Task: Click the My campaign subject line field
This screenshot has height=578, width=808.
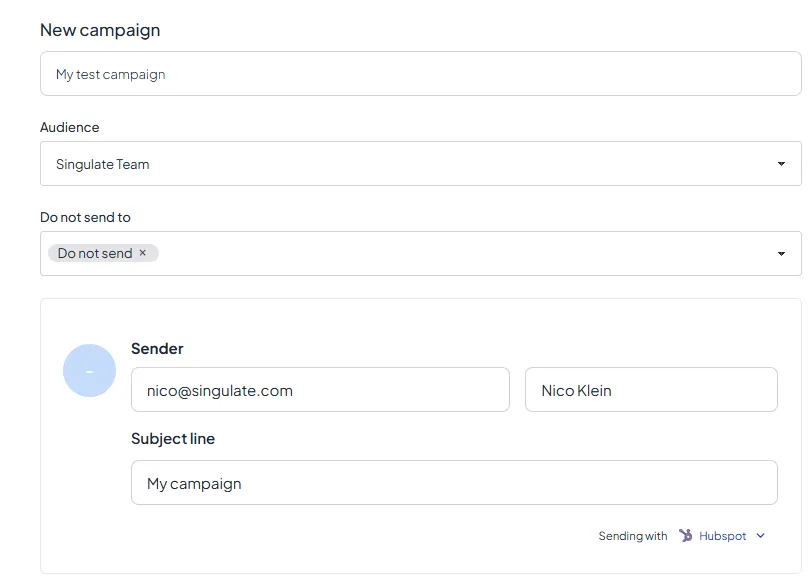Action: tap(454, 482)
